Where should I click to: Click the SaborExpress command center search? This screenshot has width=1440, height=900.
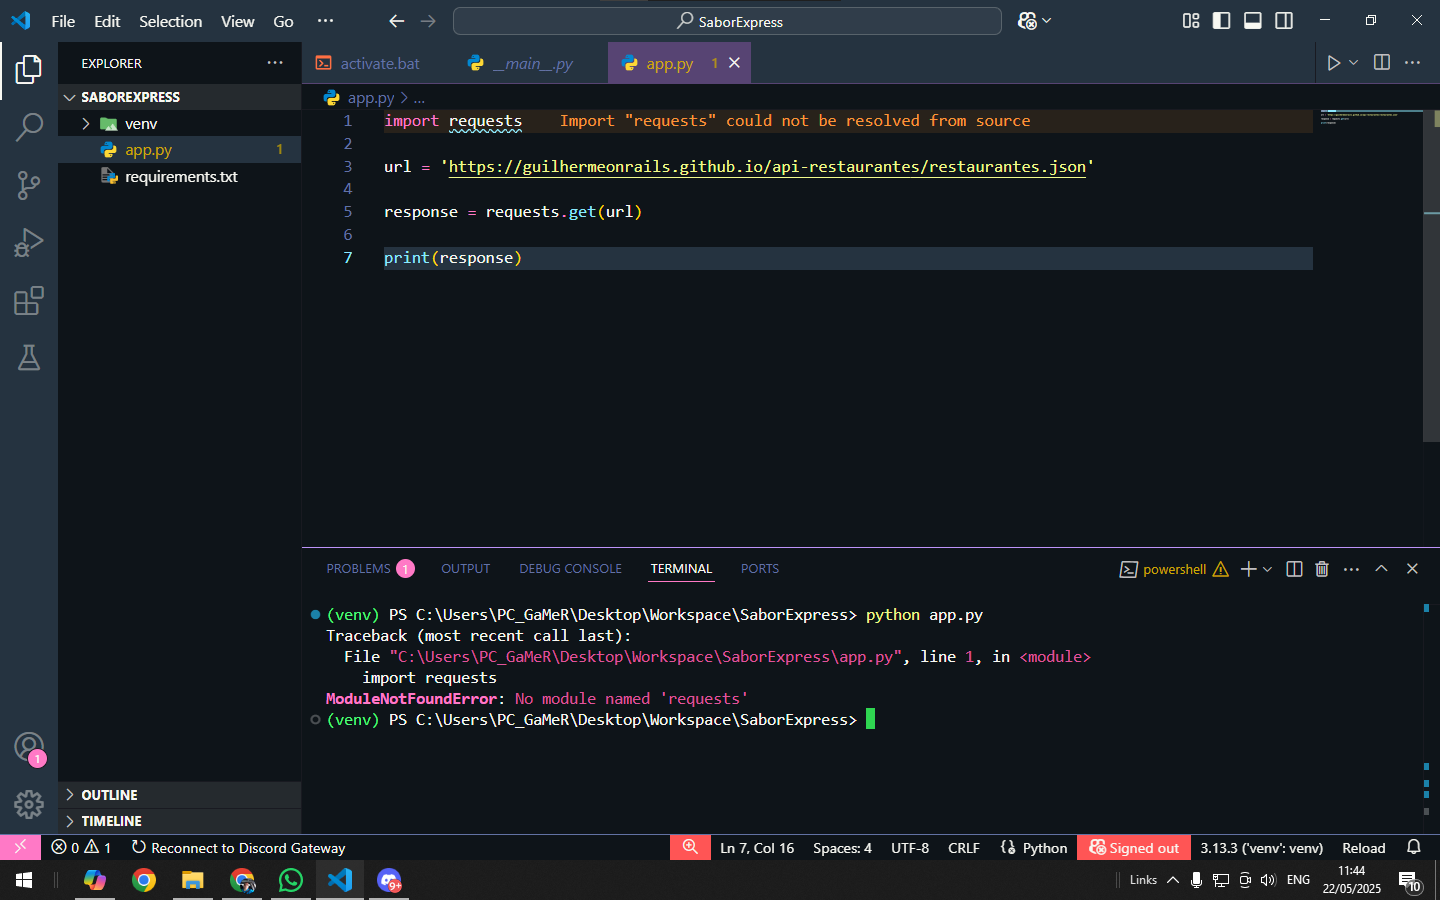coord(727,21)
